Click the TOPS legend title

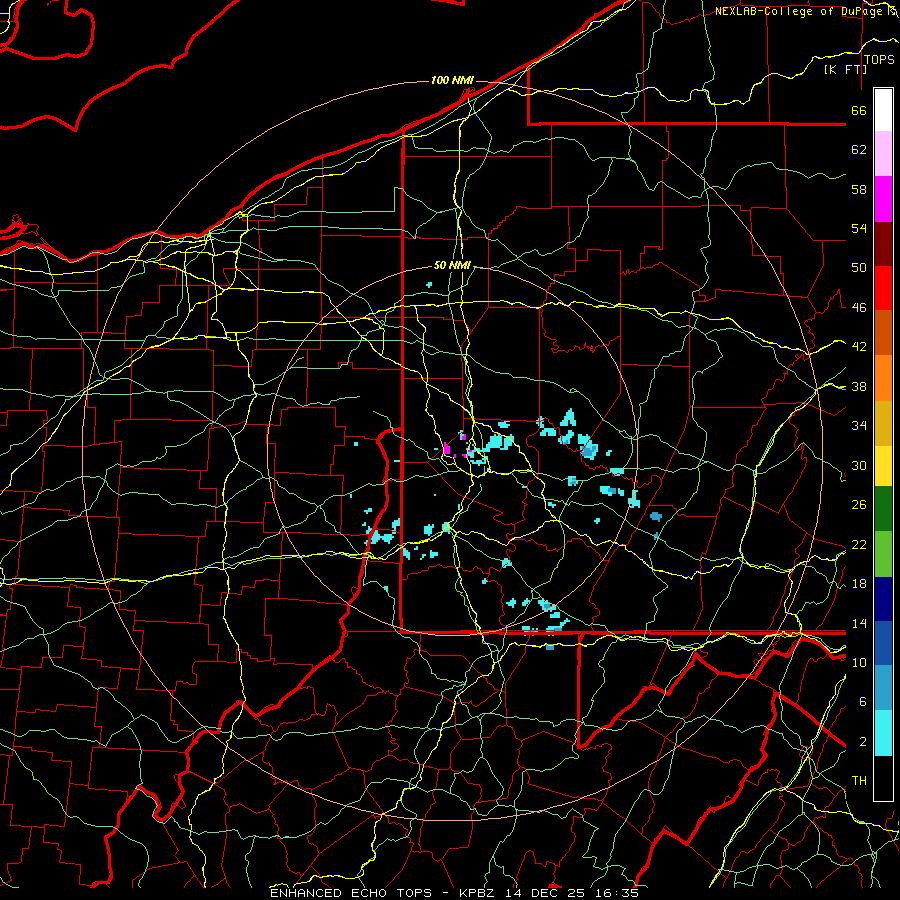point(879,59)
